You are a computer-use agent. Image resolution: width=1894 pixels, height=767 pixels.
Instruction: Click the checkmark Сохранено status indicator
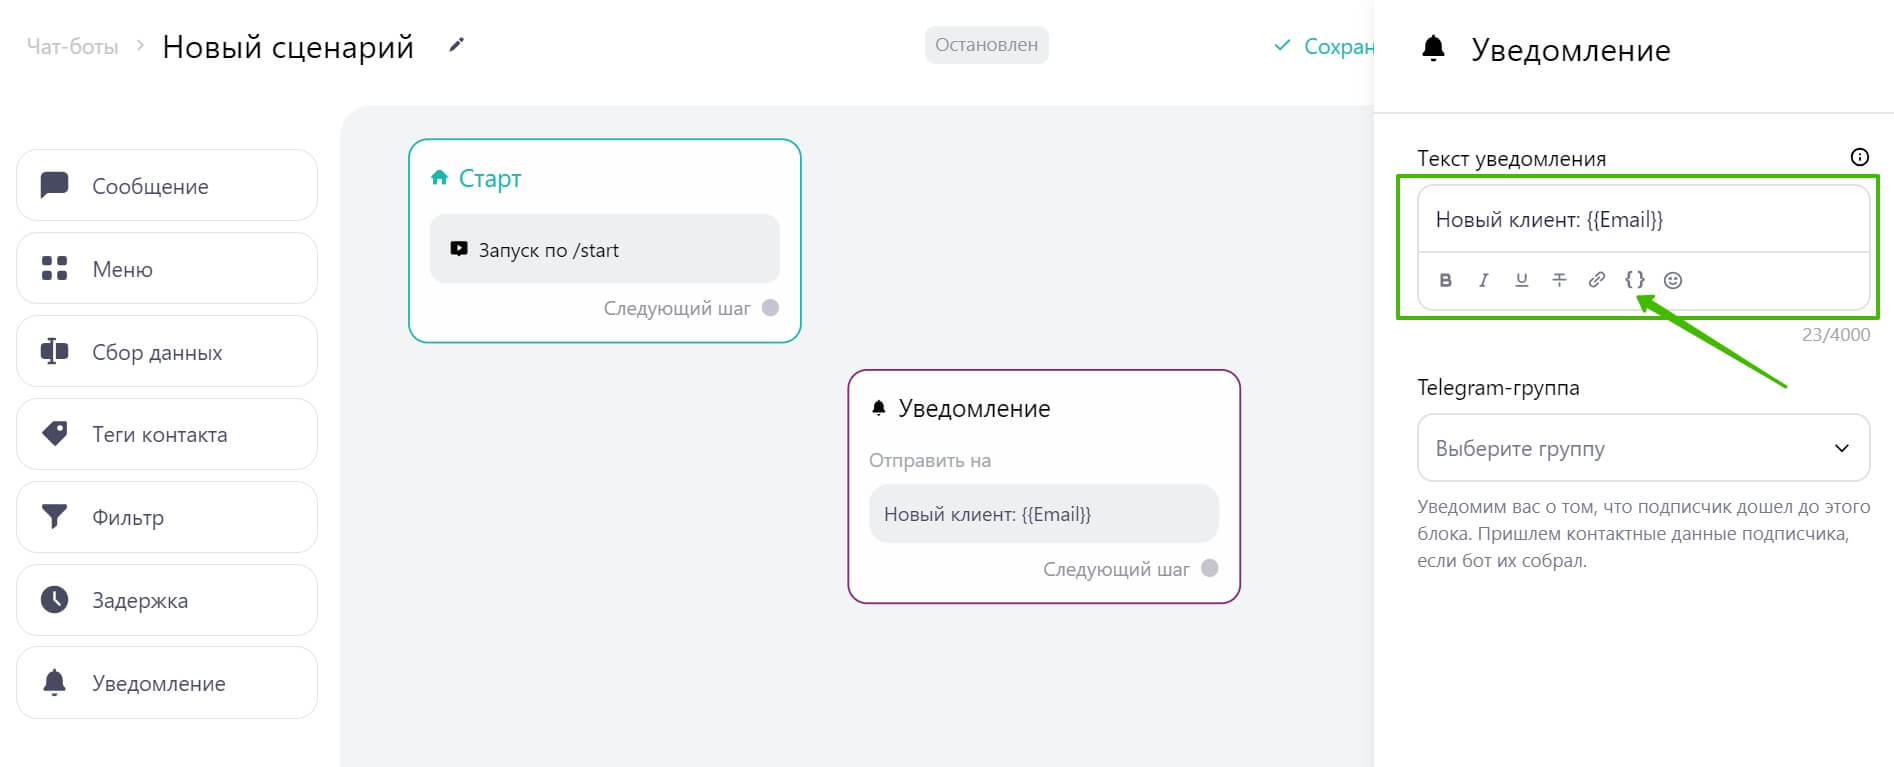click(1323, 46)
